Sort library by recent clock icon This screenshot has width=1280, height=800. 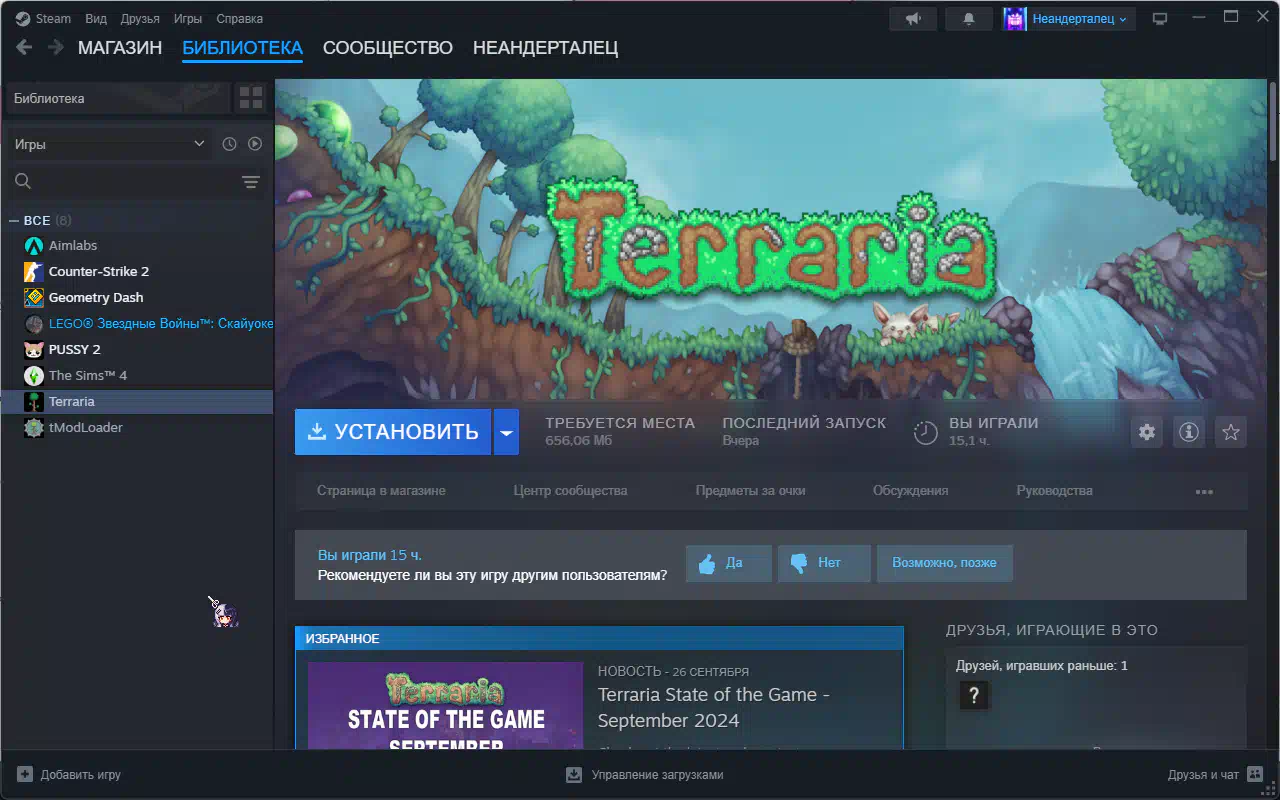229,144
